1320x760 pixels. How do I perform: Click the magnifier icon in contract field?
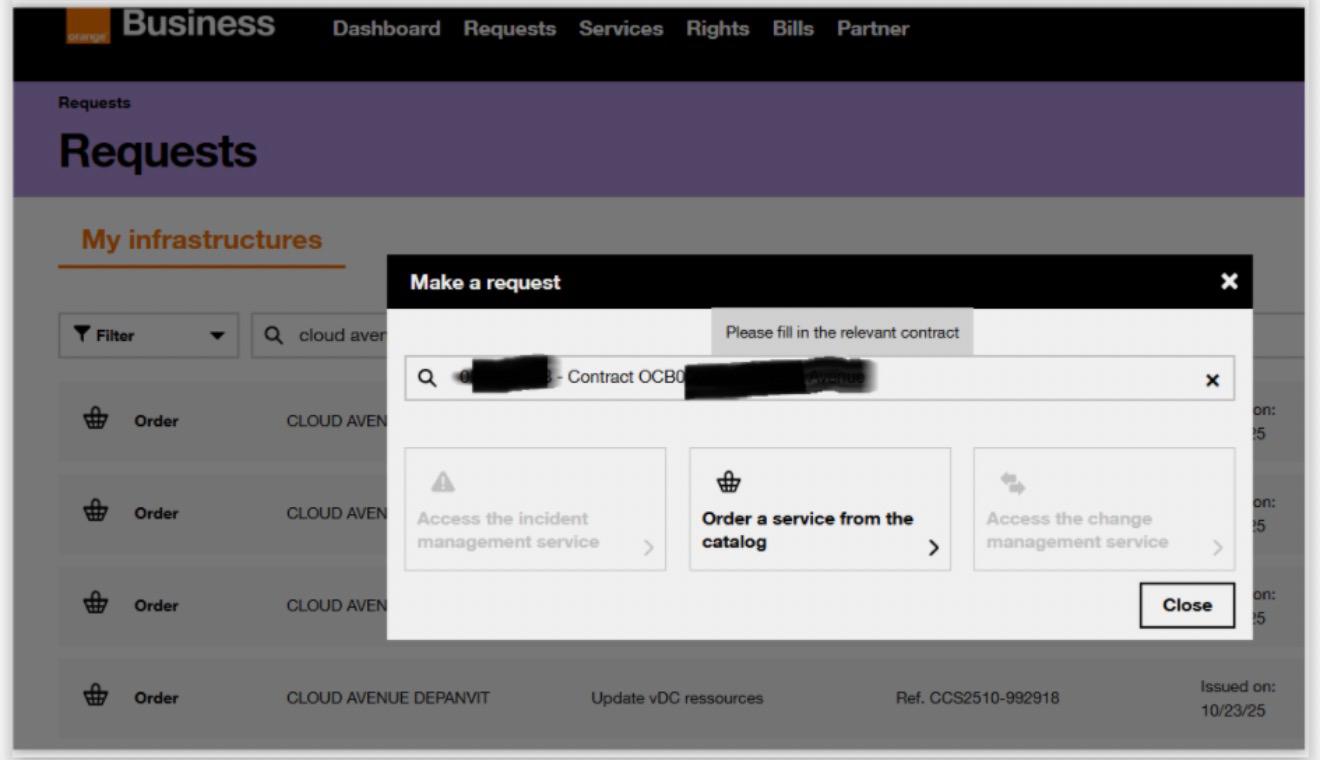[x=427, y=378]
